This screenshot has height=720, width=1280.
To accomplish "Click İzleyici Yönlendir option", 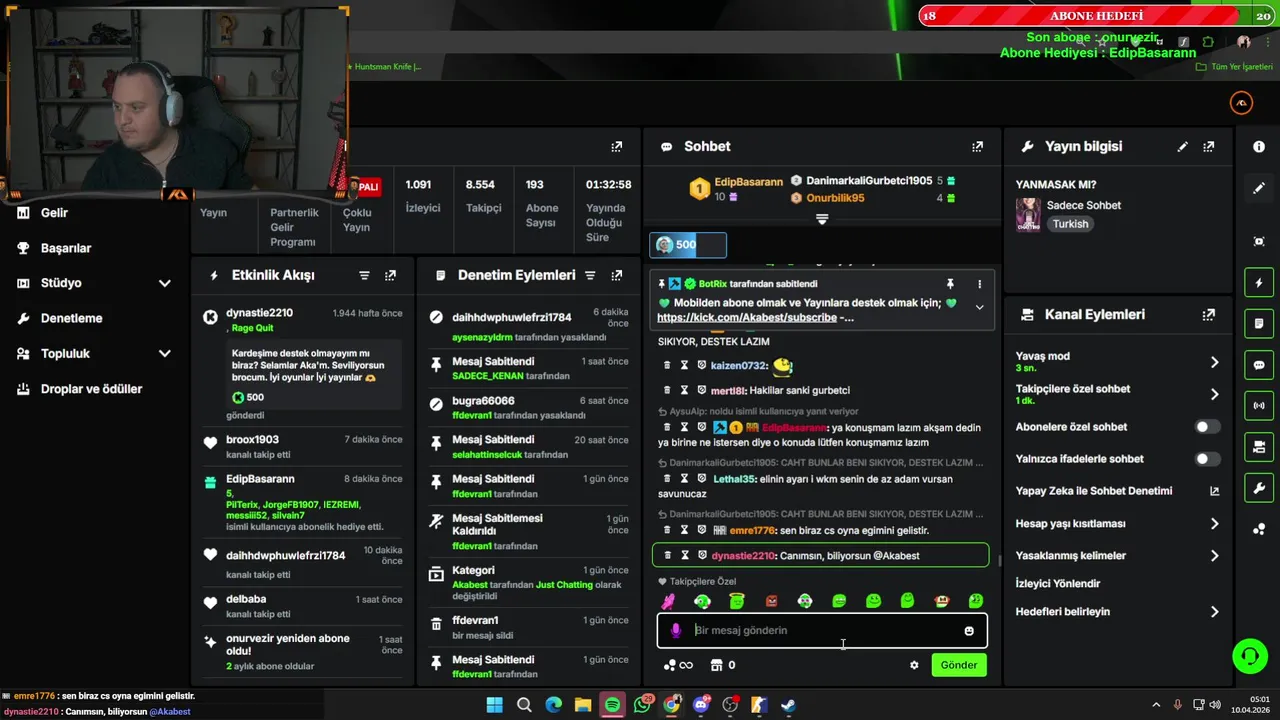I will (x=1058, y=584).
